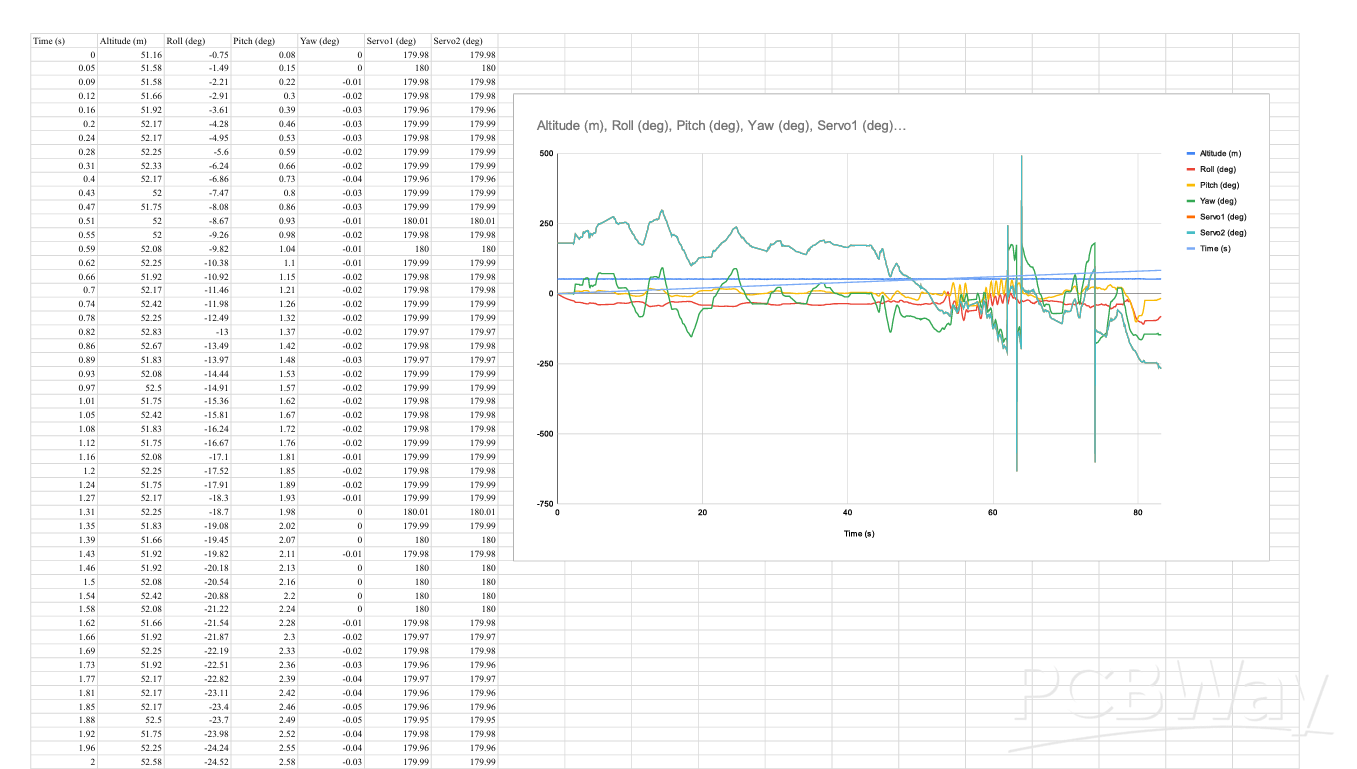This screenshot has width=1357, height=769.
Task: Click the blue Altitude (m) legend swatch
Action: click(1190, 153)
